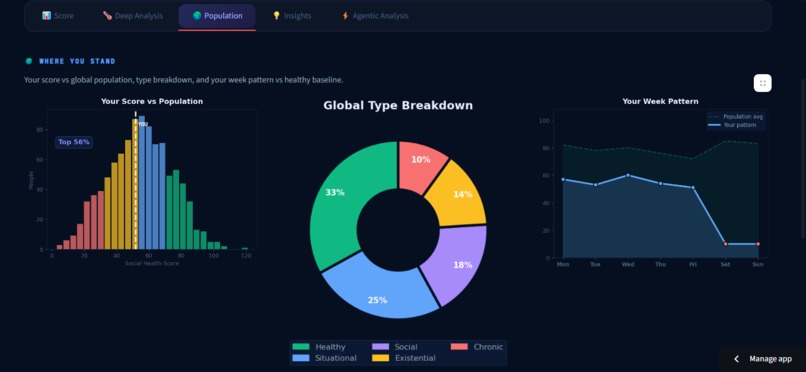Click the Insights lightbulb icon
This screenshot has height=372, width=806.
tap(277, 16)
